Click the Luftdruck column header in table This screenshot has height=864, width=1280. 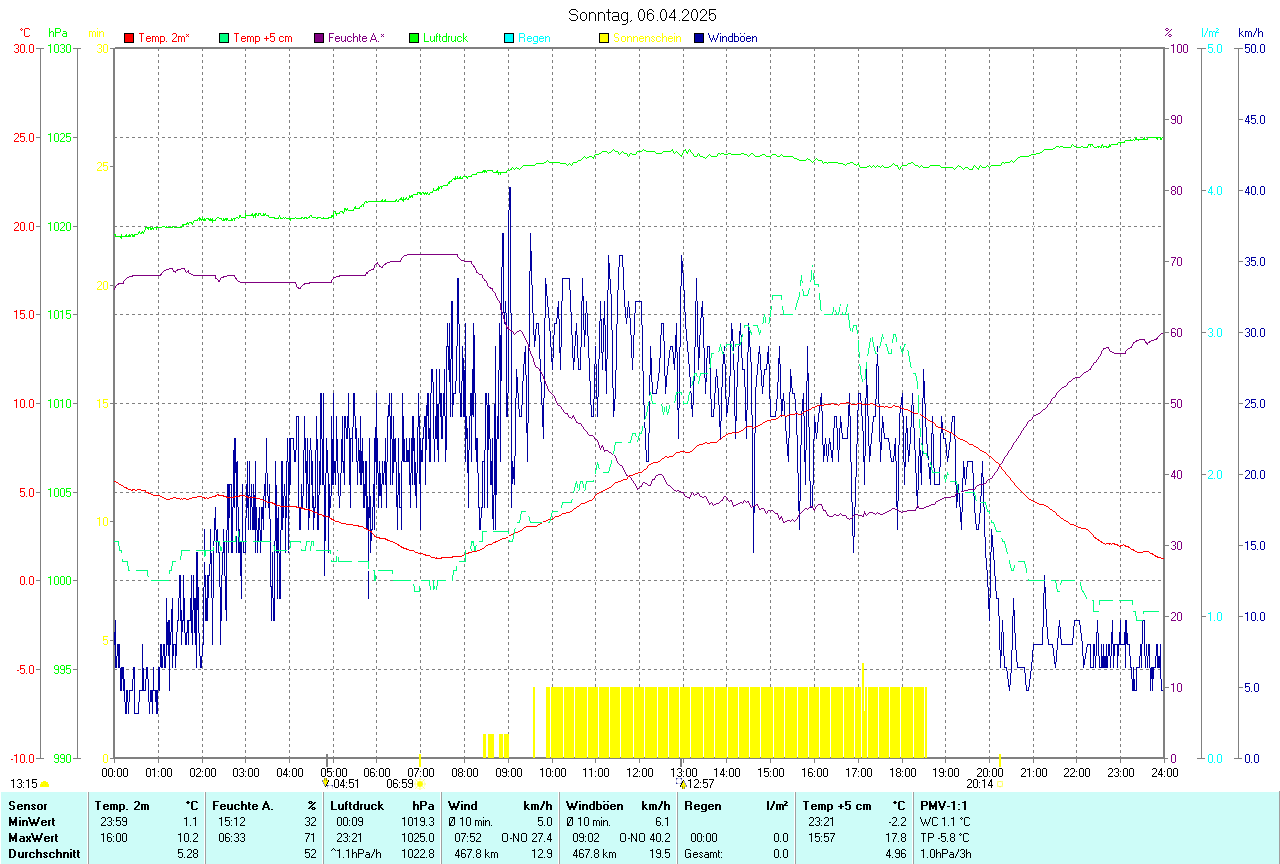point(357,805)
